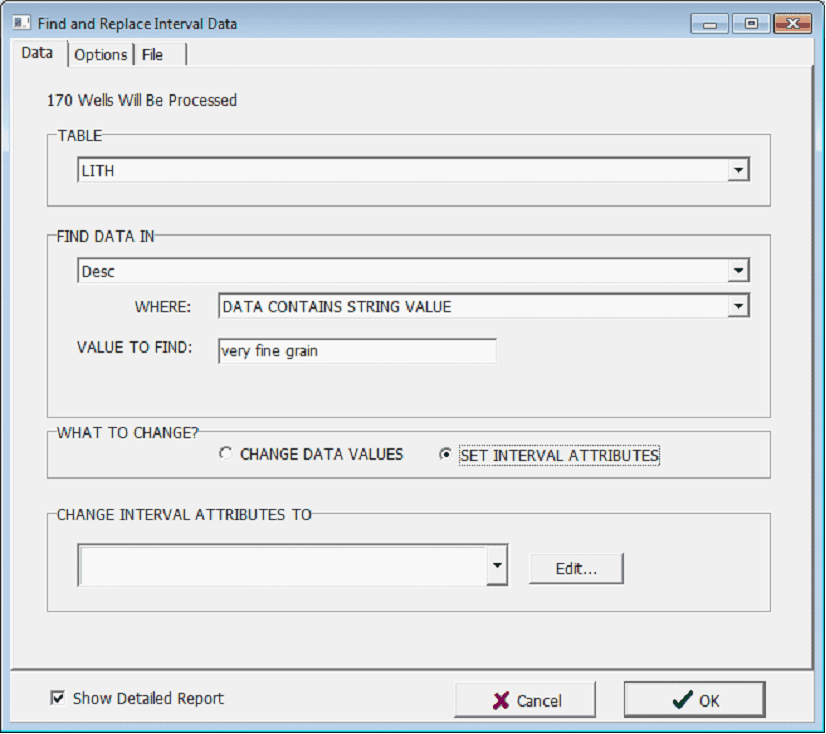
Task: Open the Desc field dropdown arrow
Action: click(x=738, y=270)
